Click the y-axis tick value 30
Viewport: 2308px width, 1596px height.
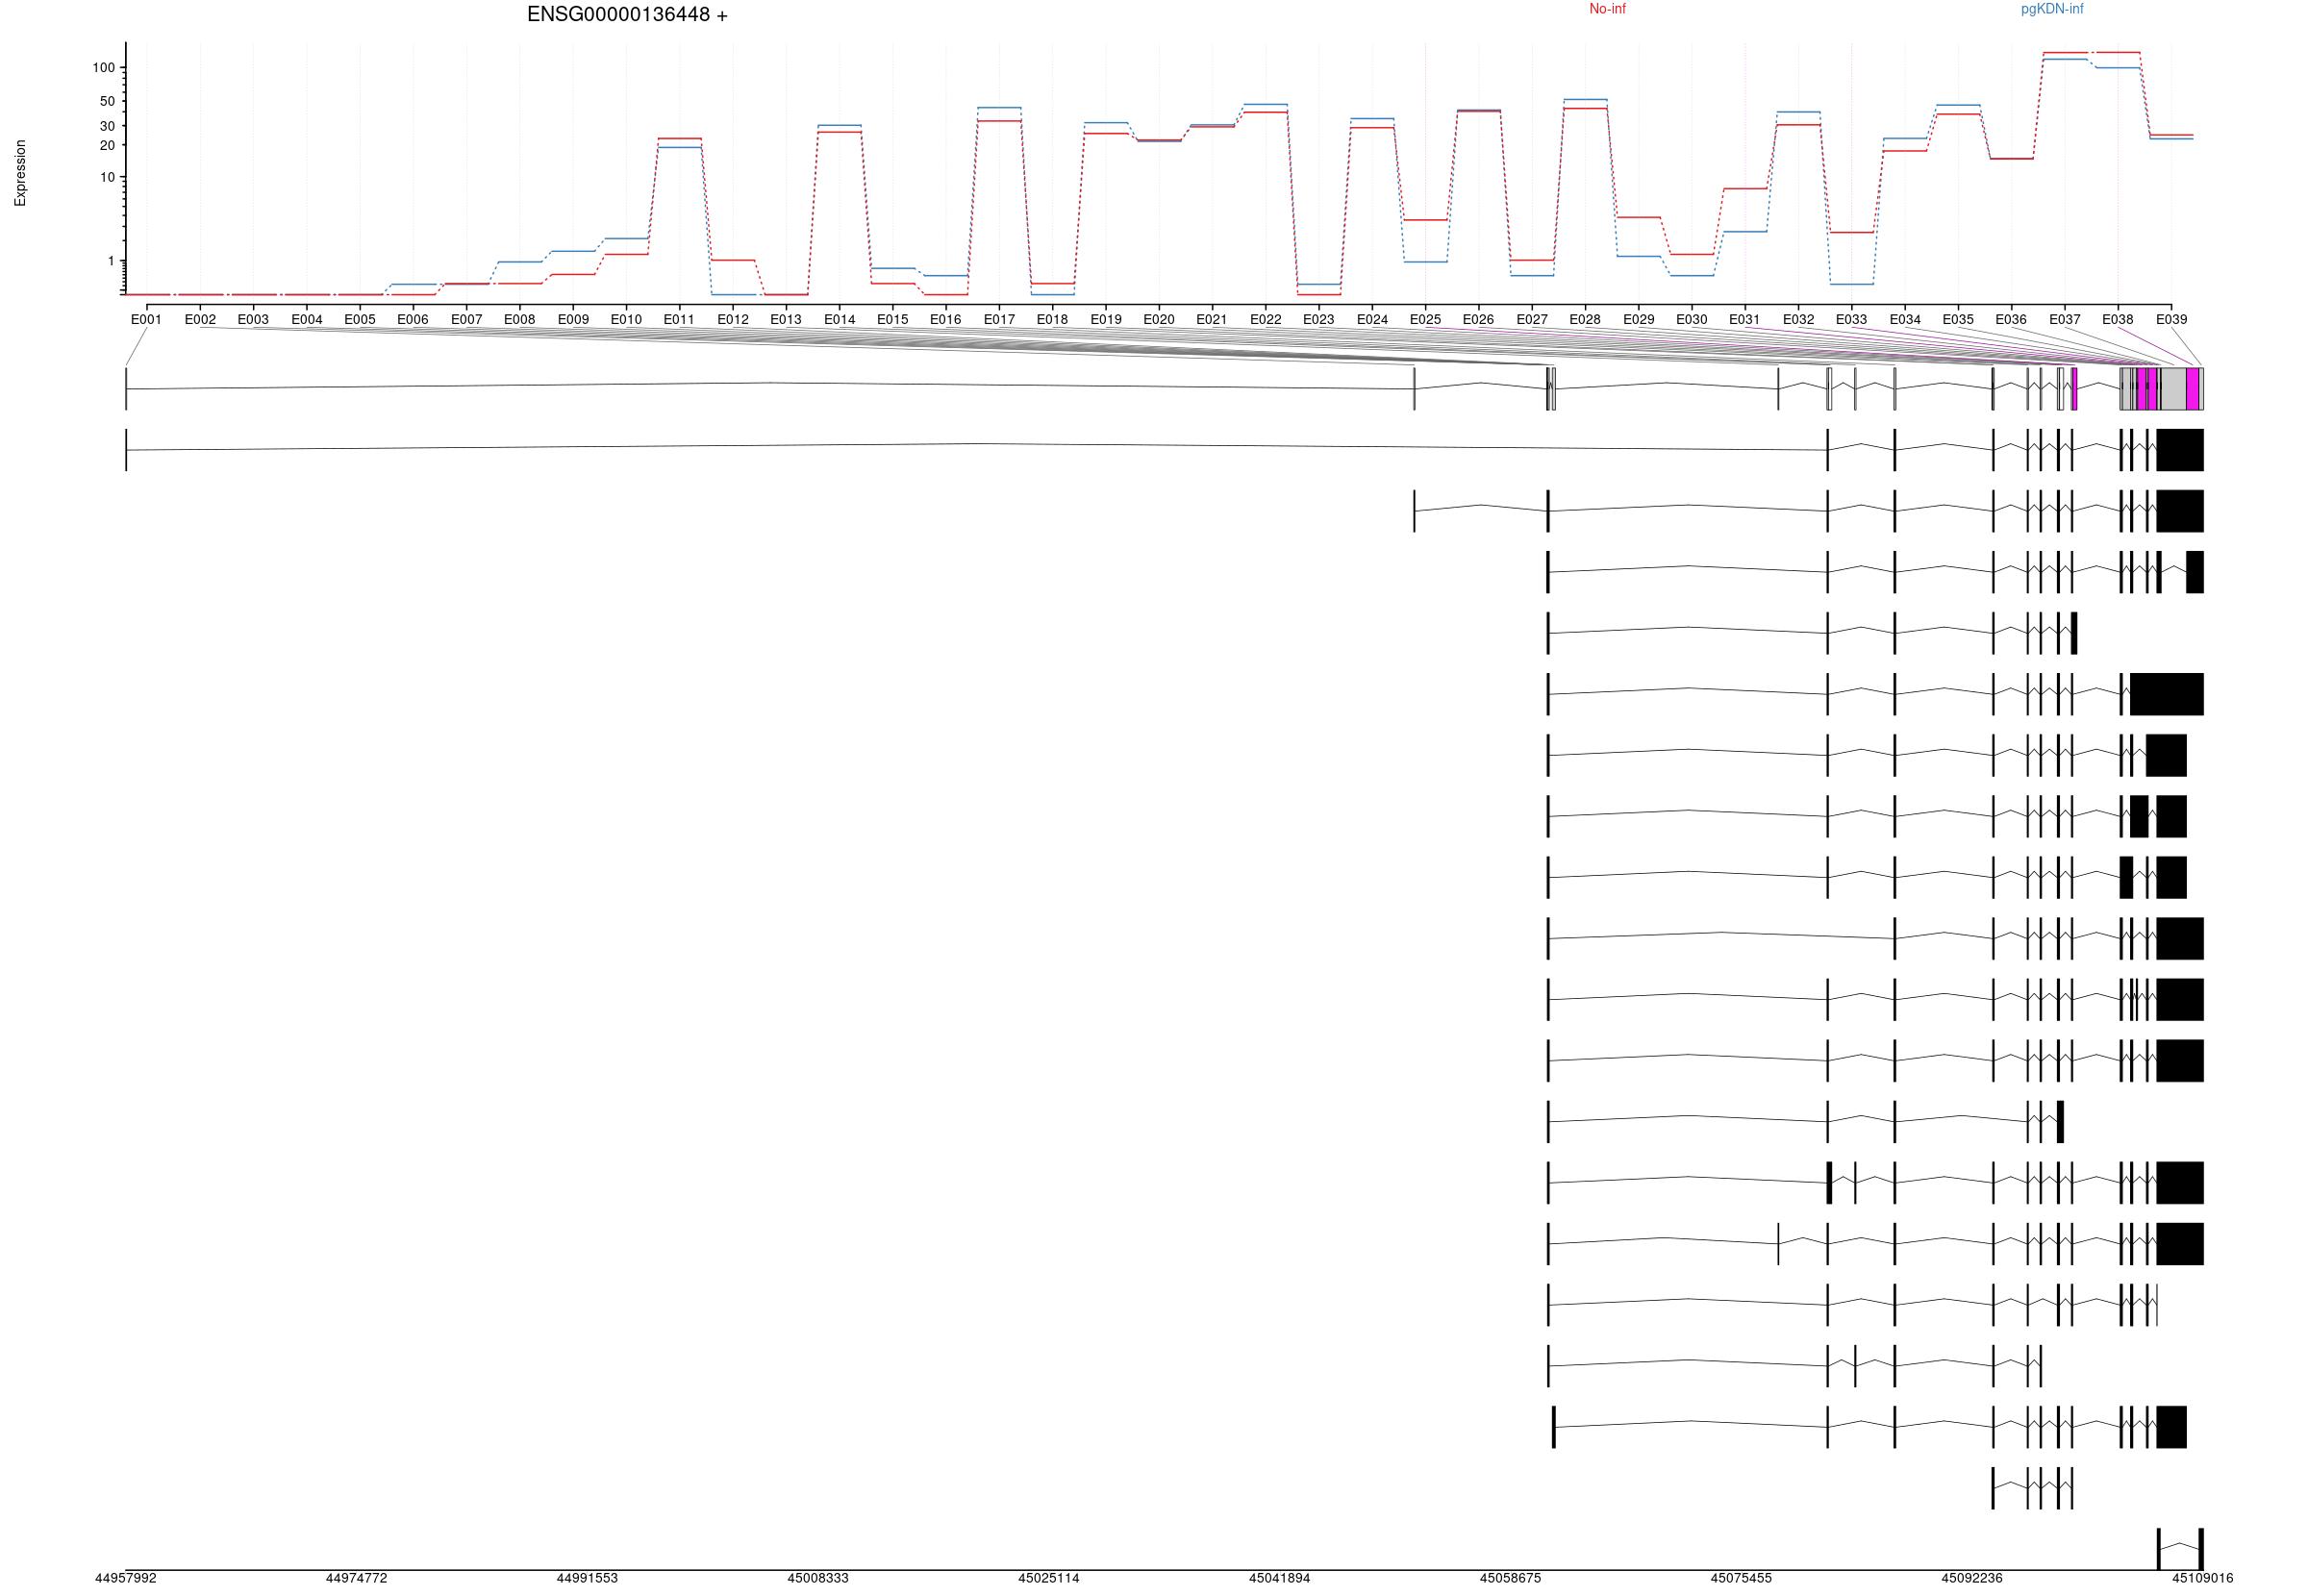click(x=107, y=126)
